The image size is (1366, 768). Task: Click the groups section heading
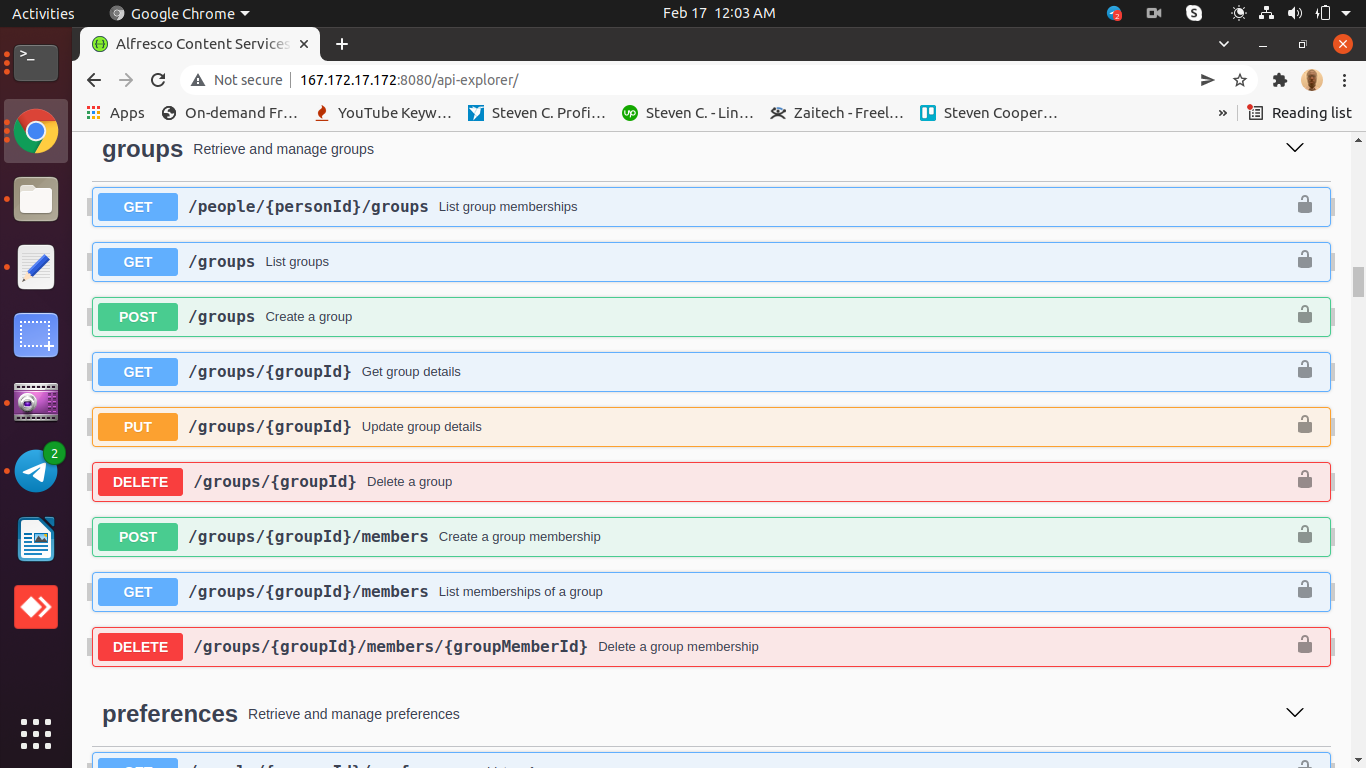click(x=142, y=149)
